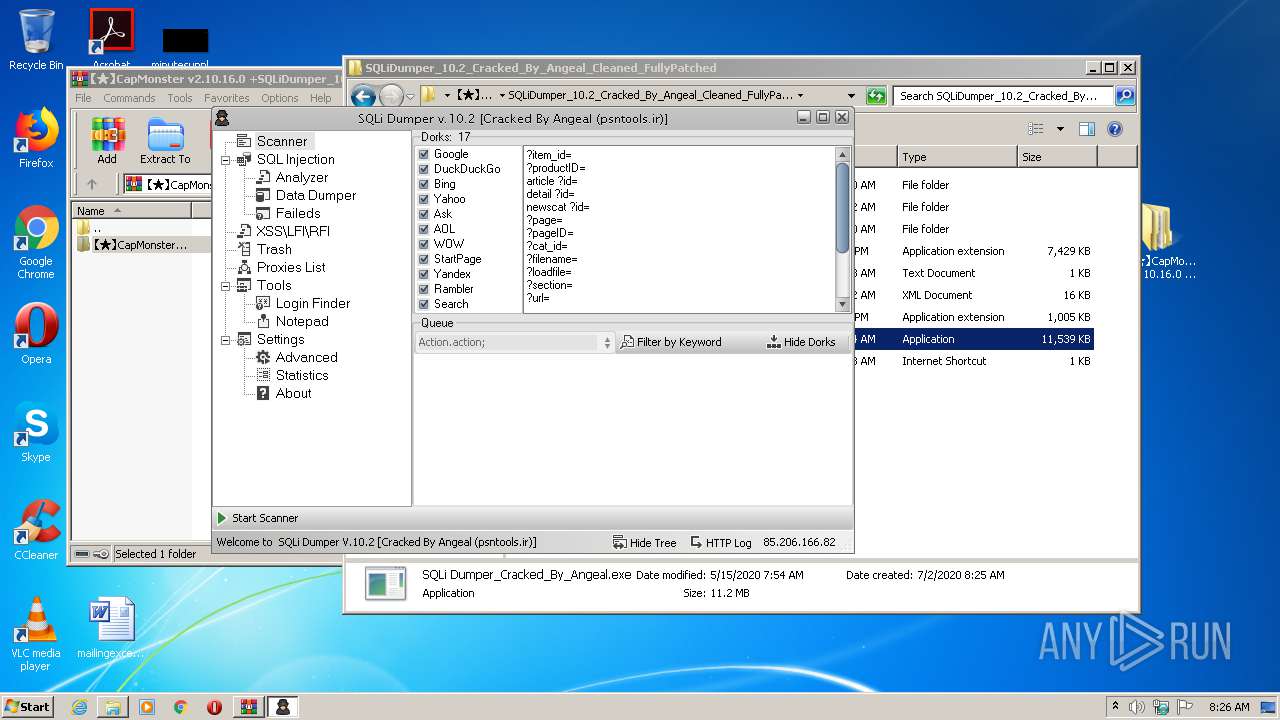The image size is (1280, 720).
Task: Click dorks list scroll down arrow
Action: (x=842, y=304)
